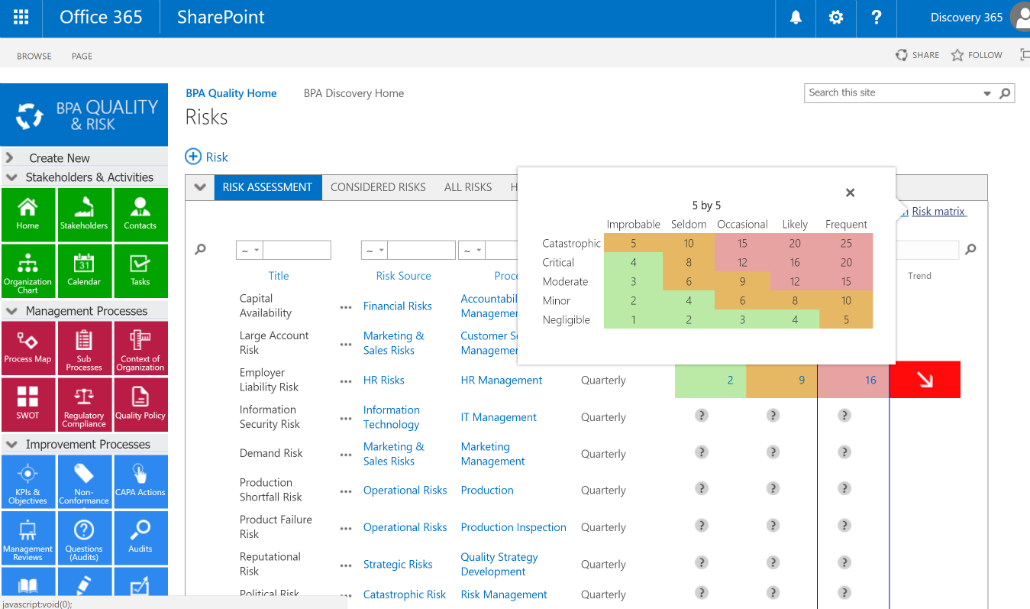Open the Contacts tile
Image resolution: width=1030 pixels, height=609 pixels.
coord(141,215)
